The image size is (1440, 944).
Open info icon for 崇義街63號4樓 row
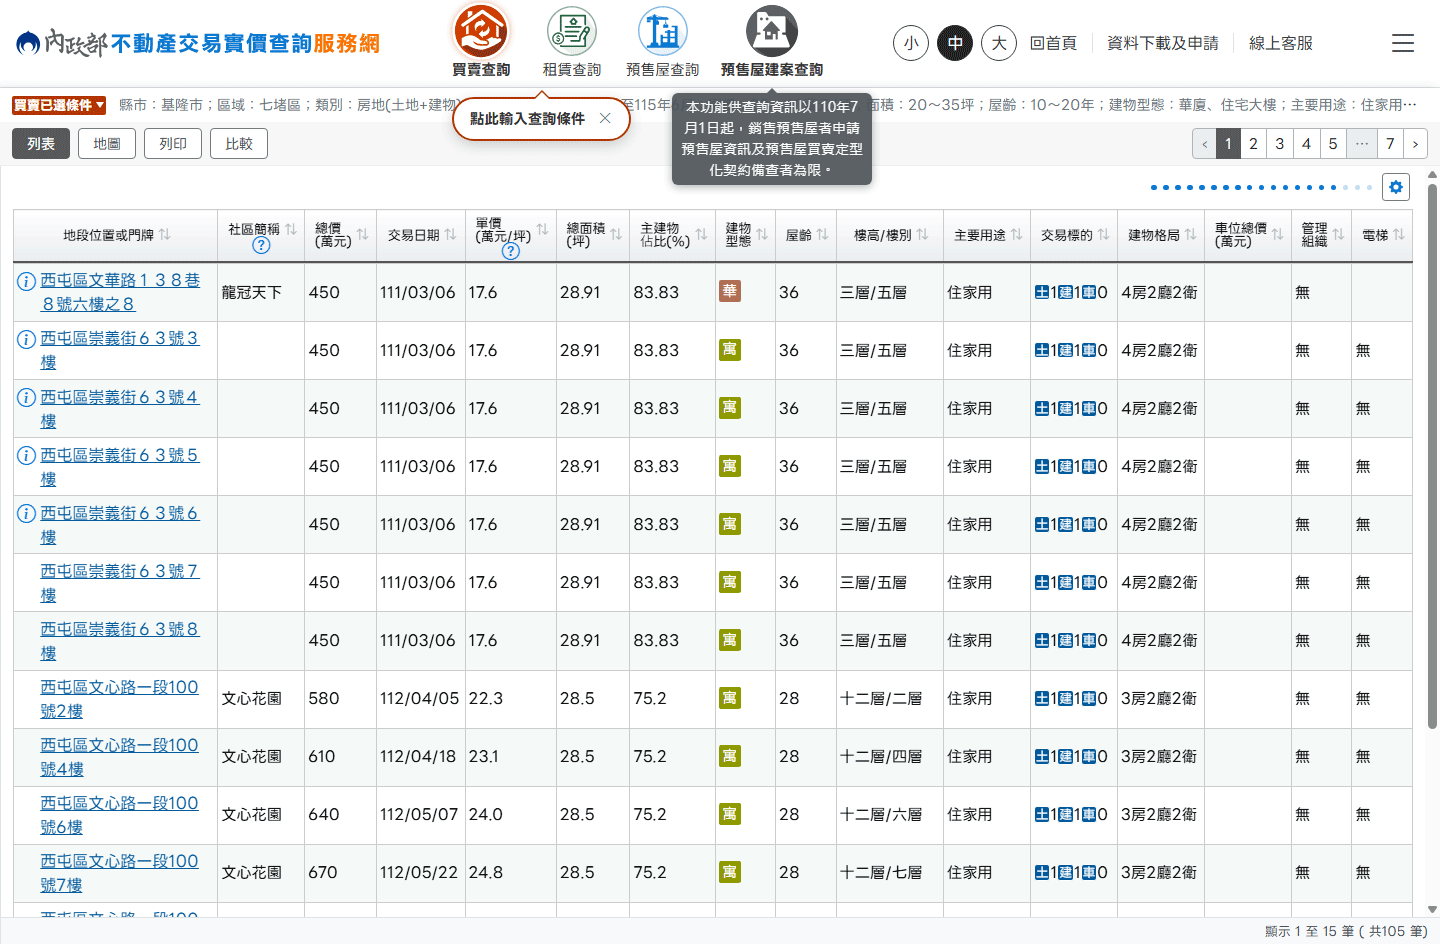click(x=27, y=397)
